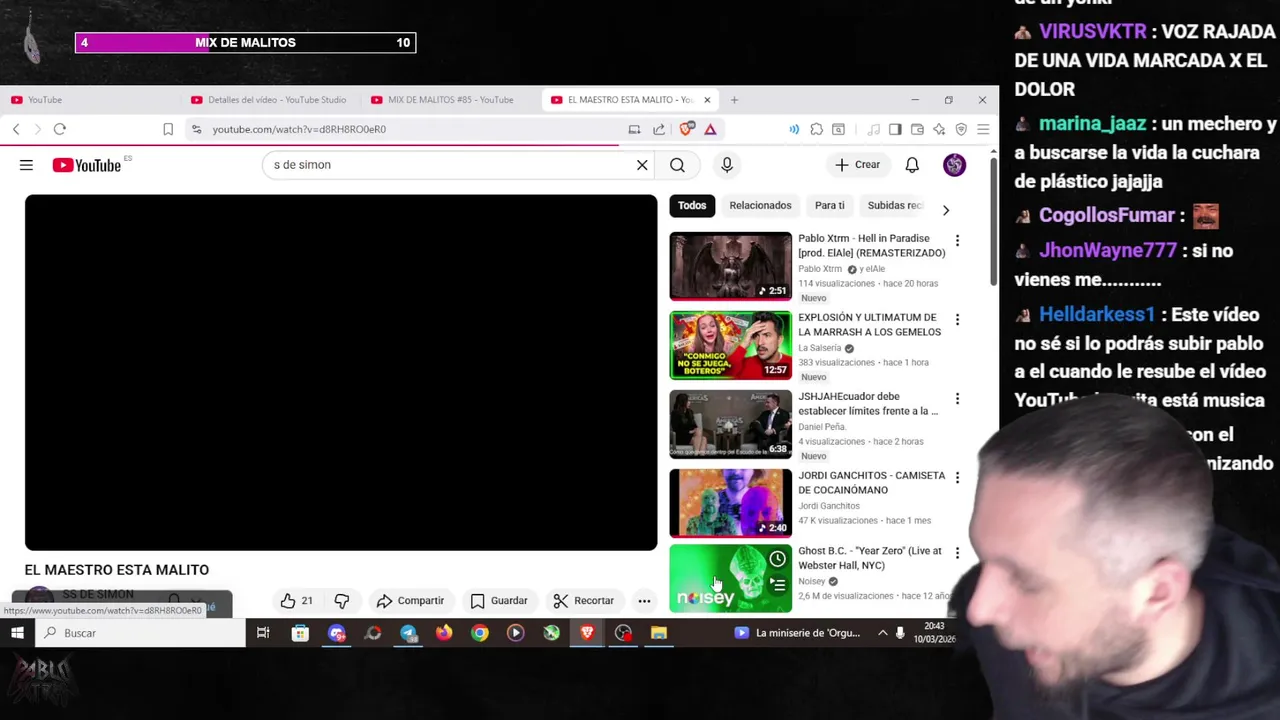The image size is (1280, 720).
Task: Go back with the browser arrow
Action: tap(16, 129)
